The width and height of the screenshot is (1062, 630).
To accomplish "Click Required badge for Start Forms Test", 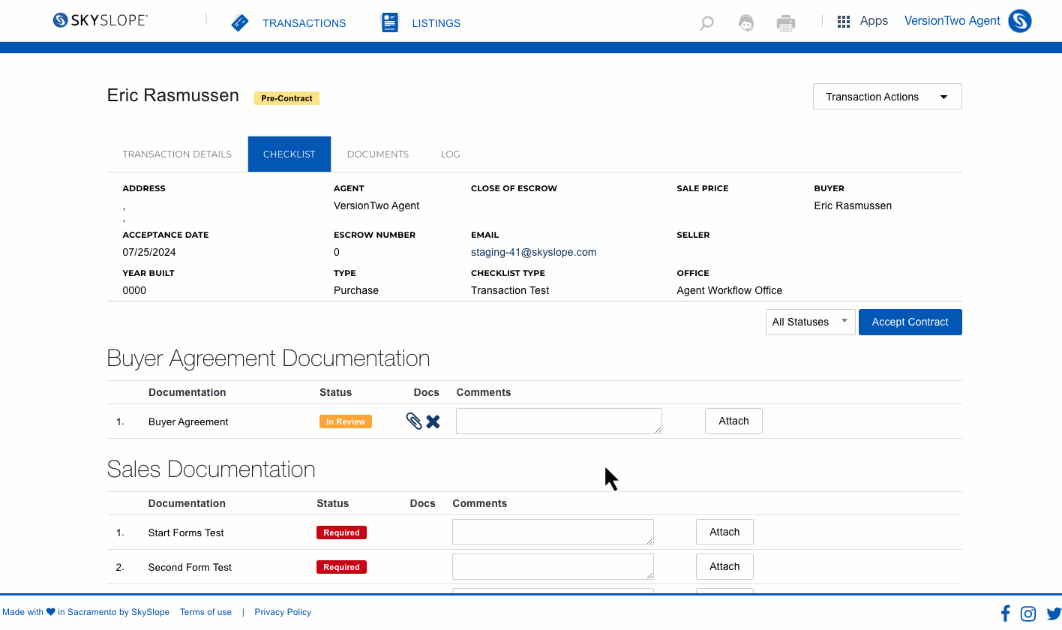I will tap(341, 532).
